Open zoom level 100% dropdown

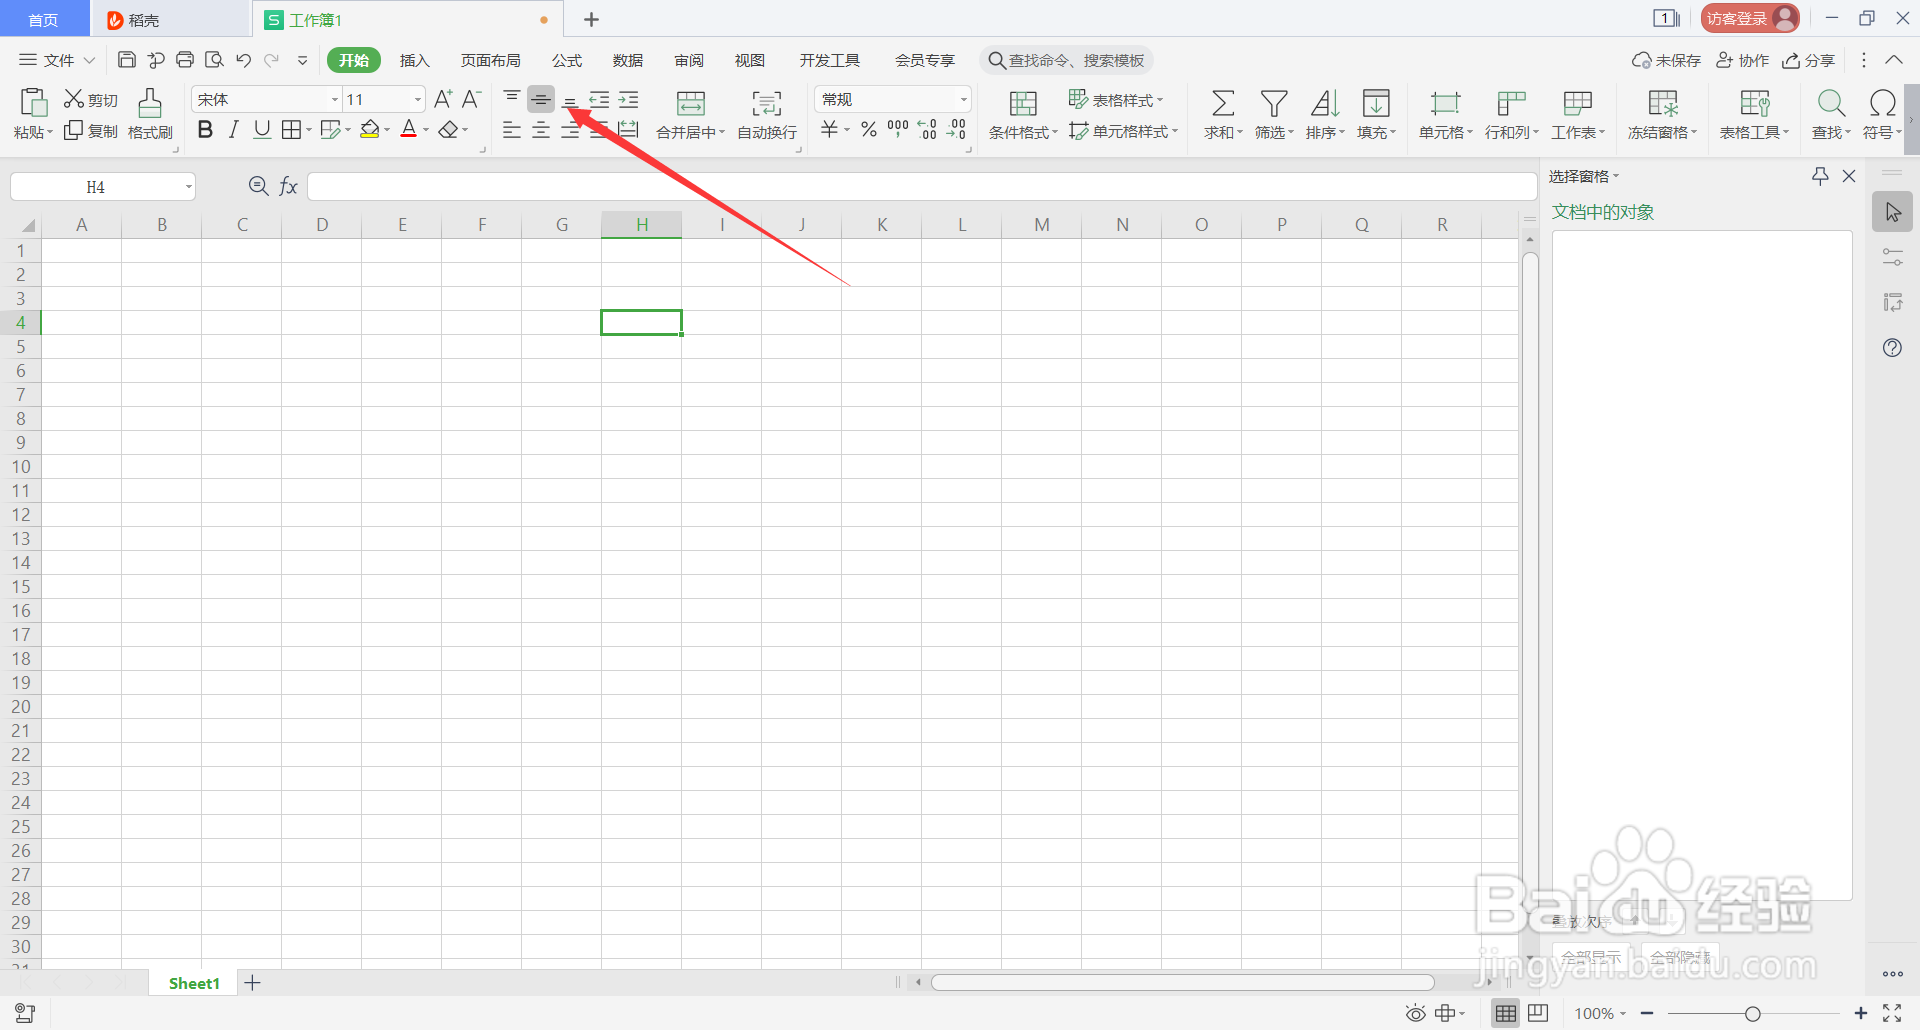point(1600,1014)
